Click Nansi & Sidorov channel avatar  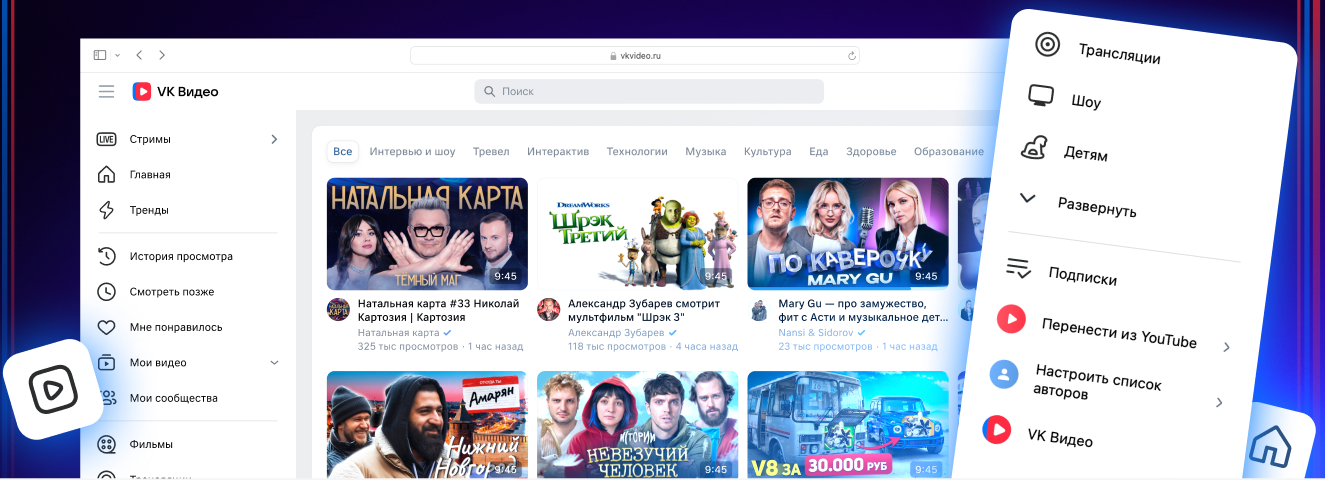click(759, 309)
